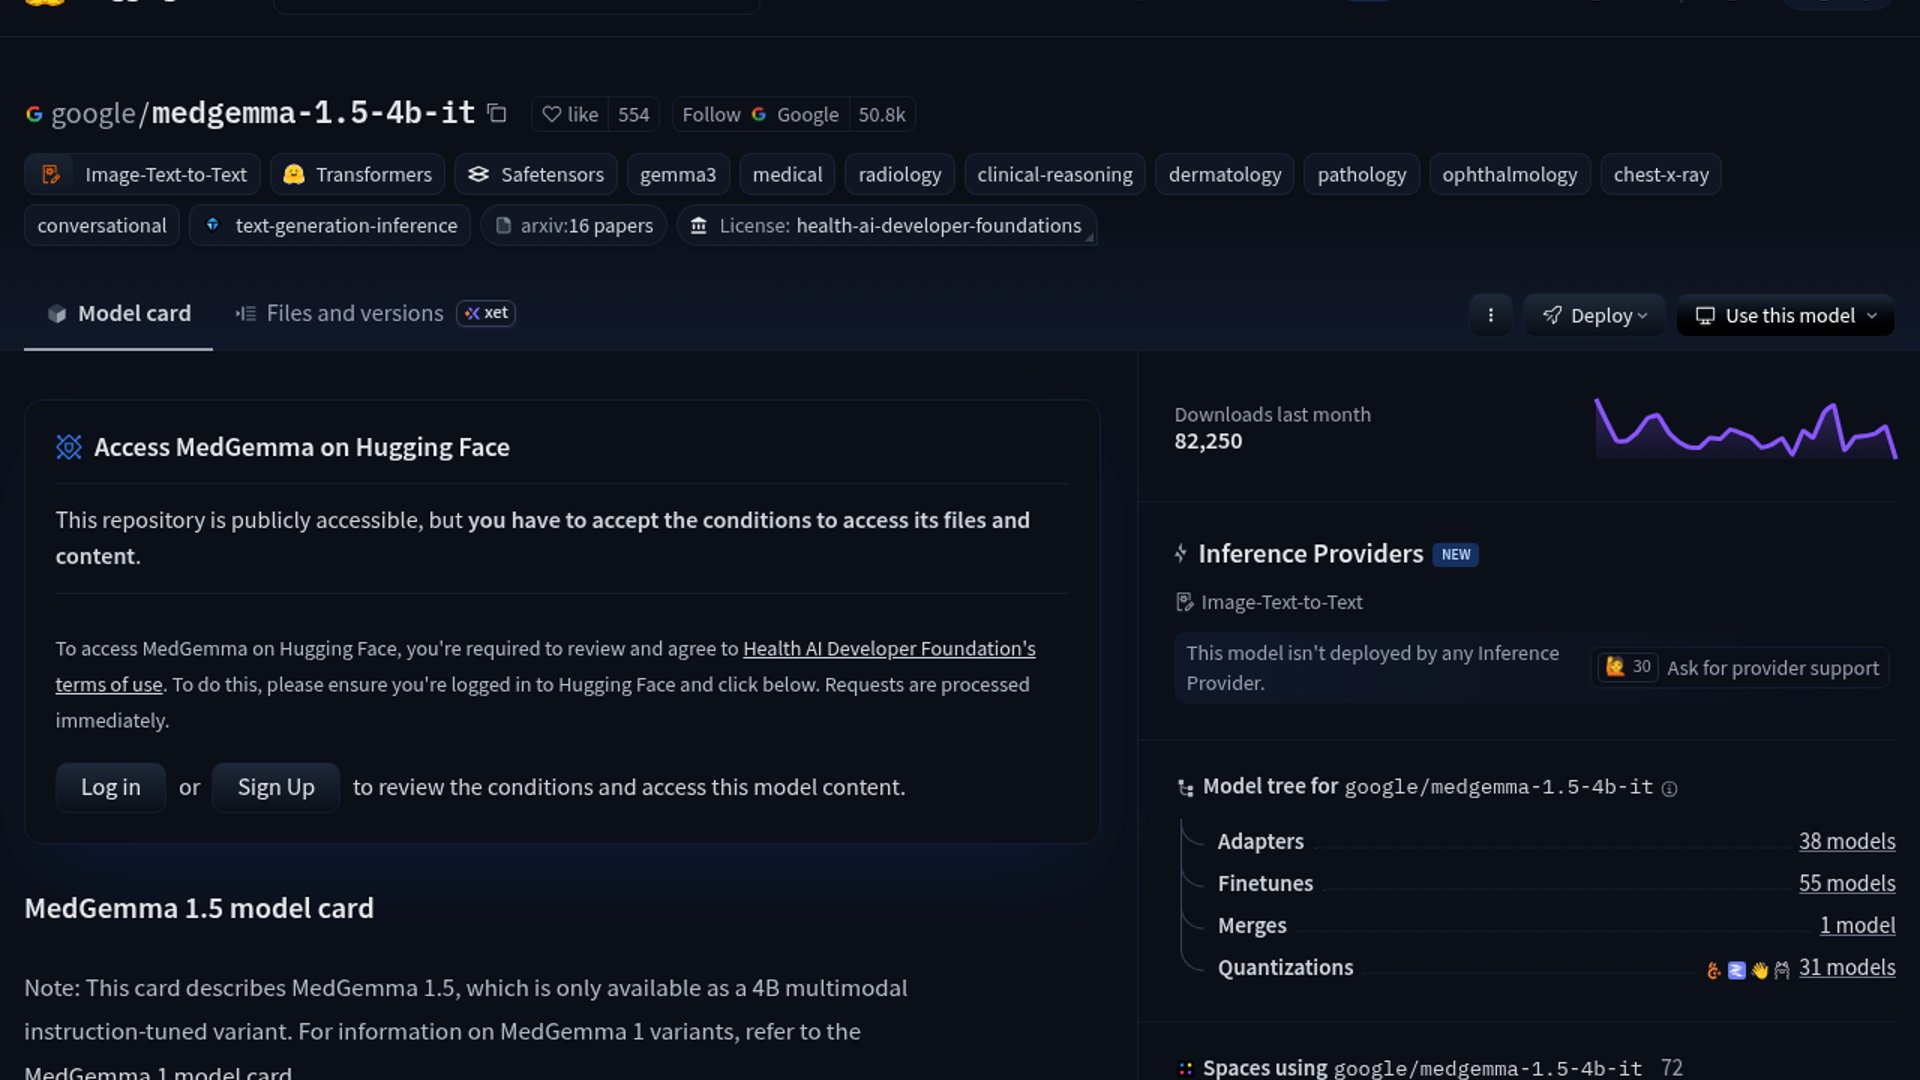Click the Transformers library tag
This screenshot has height=1080, width=1920.
358,175
